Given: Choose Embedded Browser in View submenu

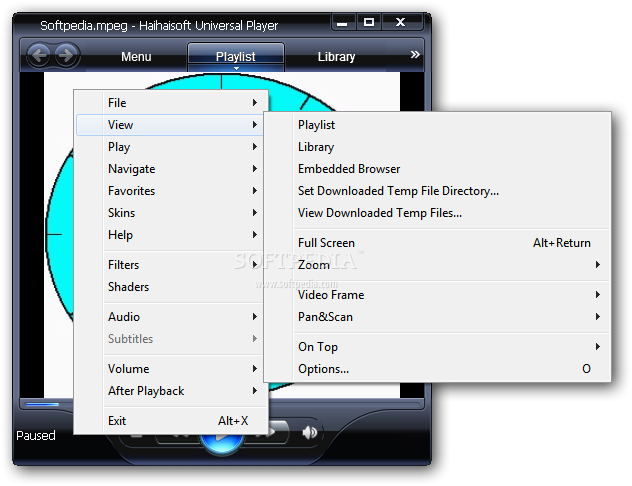Looking at the screenshot, I should point(437,169).
